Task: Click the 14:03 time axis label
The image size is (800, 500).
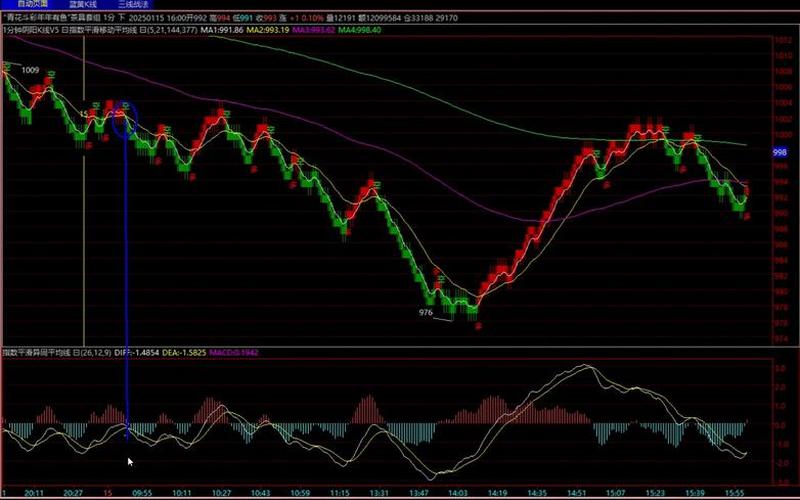Action: (456, 492)
